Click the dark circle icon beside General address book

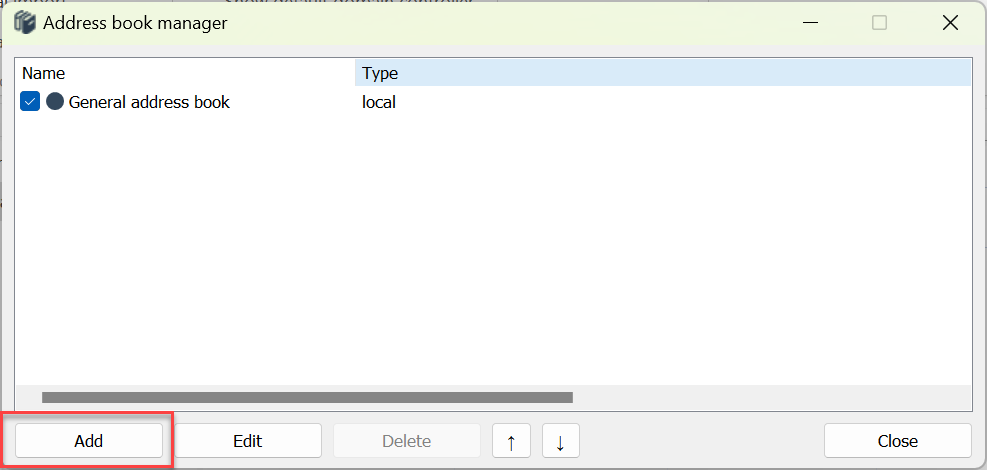point(55,101)
